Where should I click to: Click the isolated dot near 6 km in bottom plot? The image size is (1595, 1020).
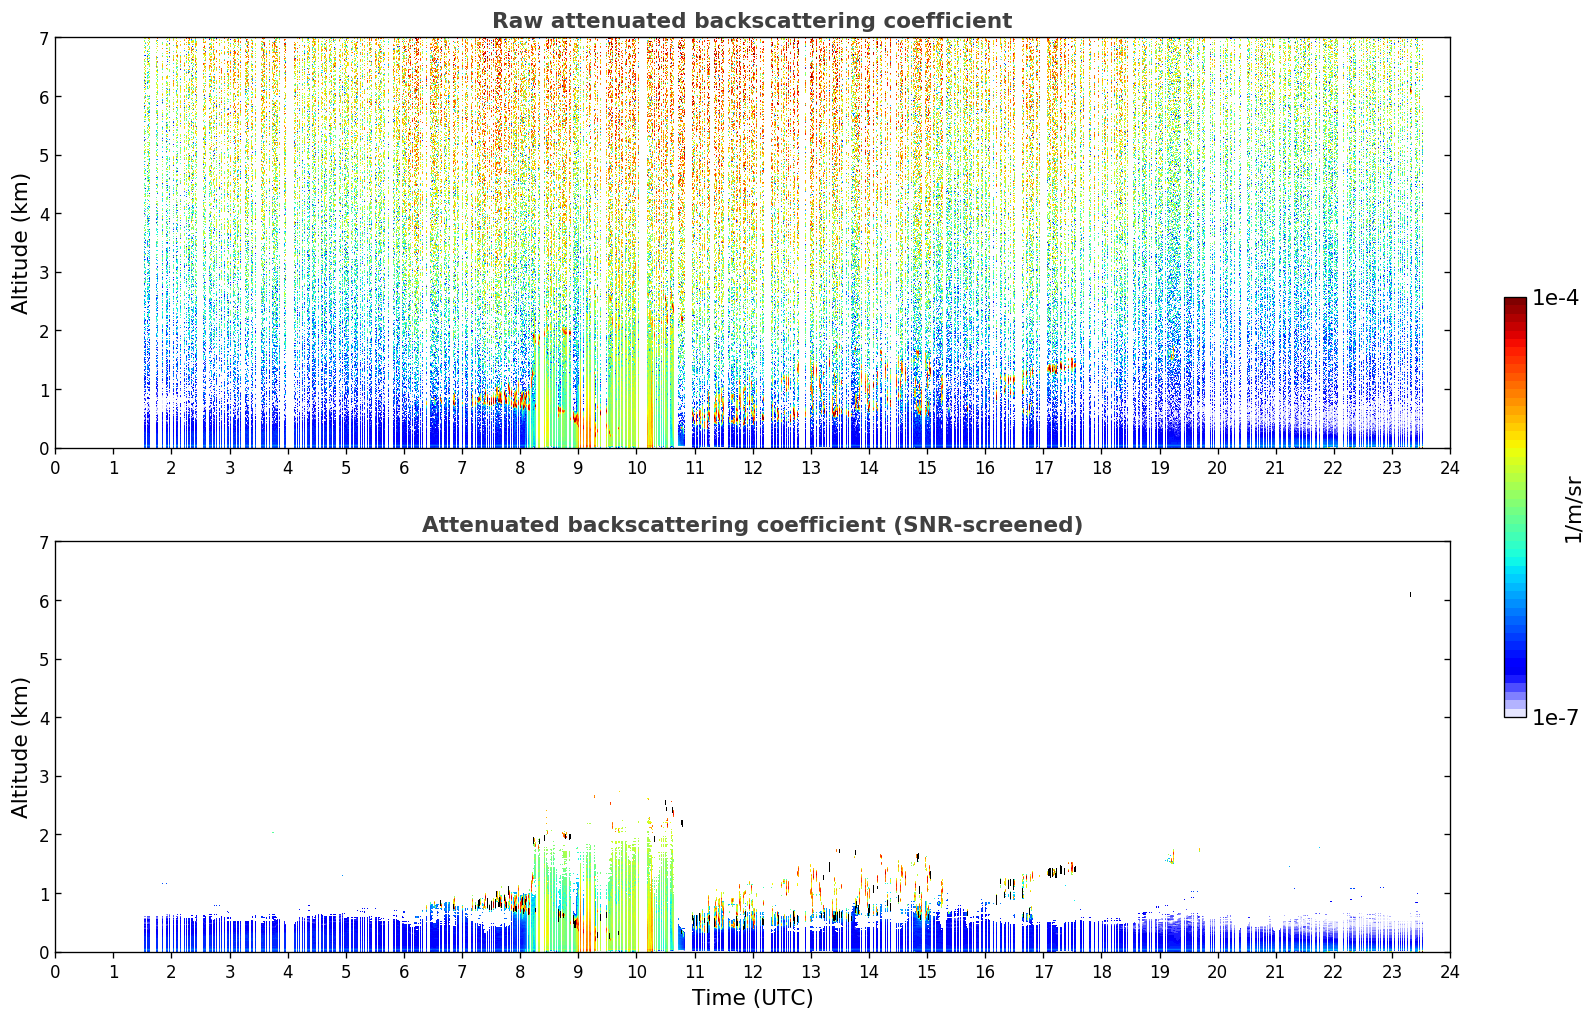tap(1410, 594)
